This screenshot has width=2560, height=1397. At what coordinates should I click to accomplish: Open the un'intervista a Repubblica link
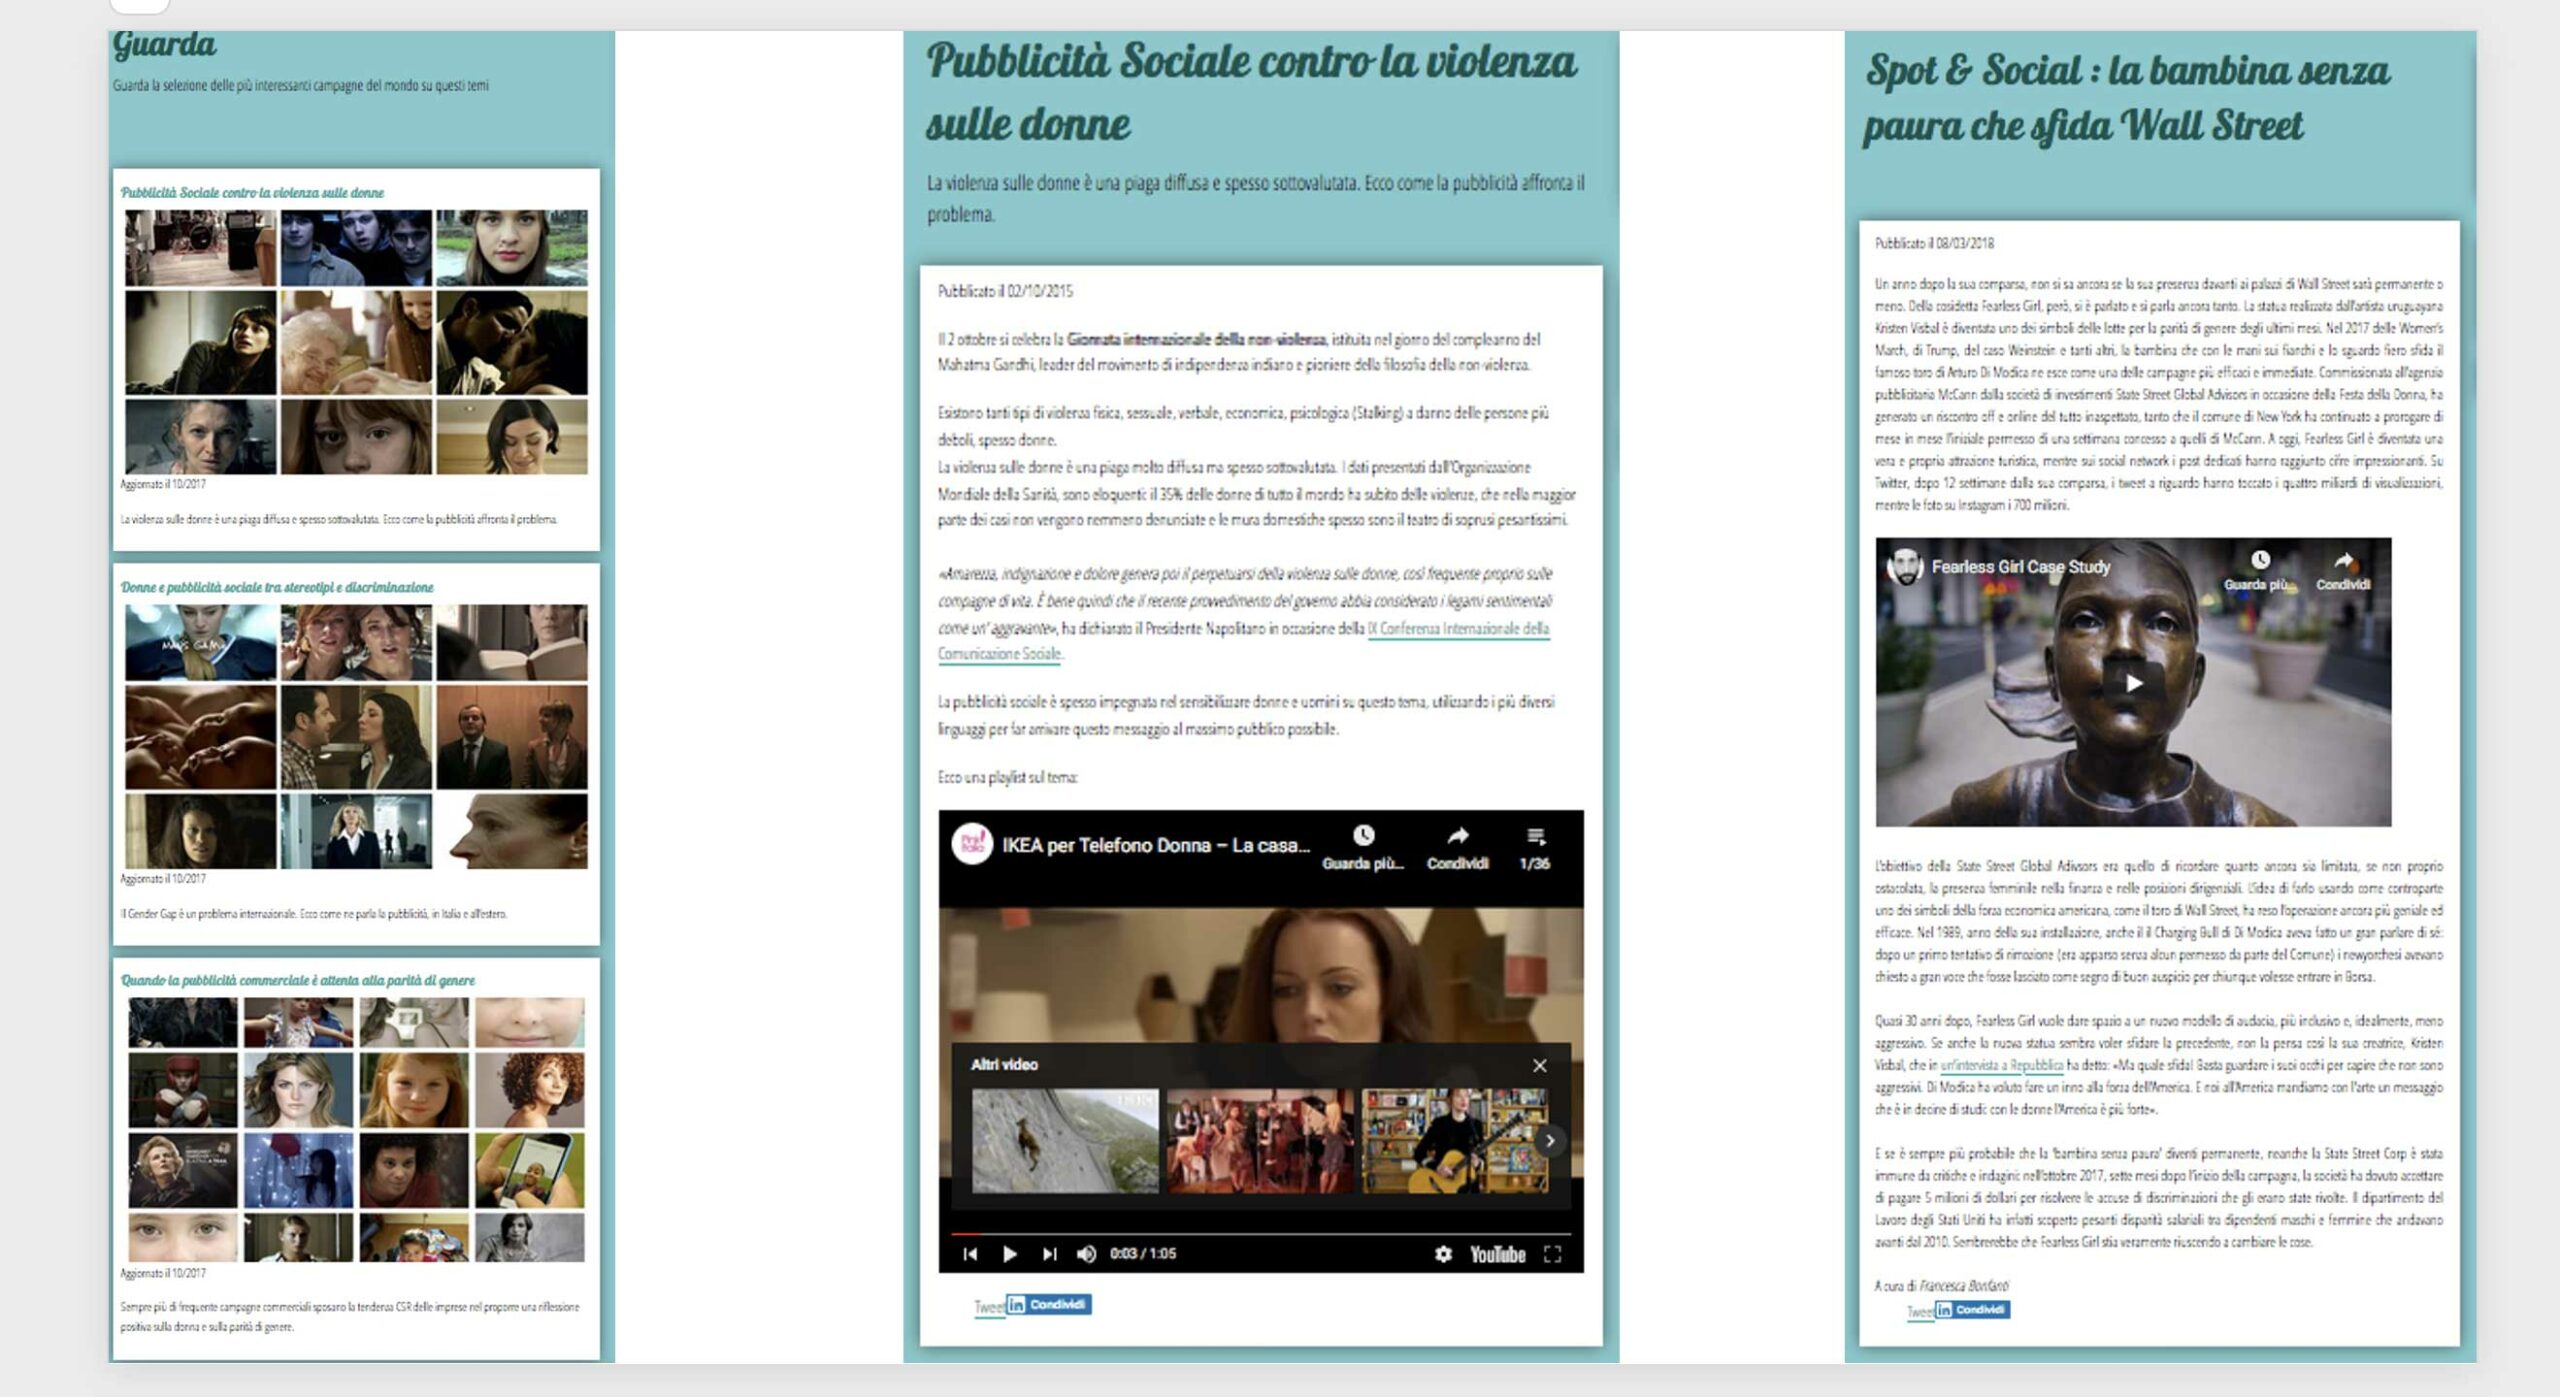2001,1066
